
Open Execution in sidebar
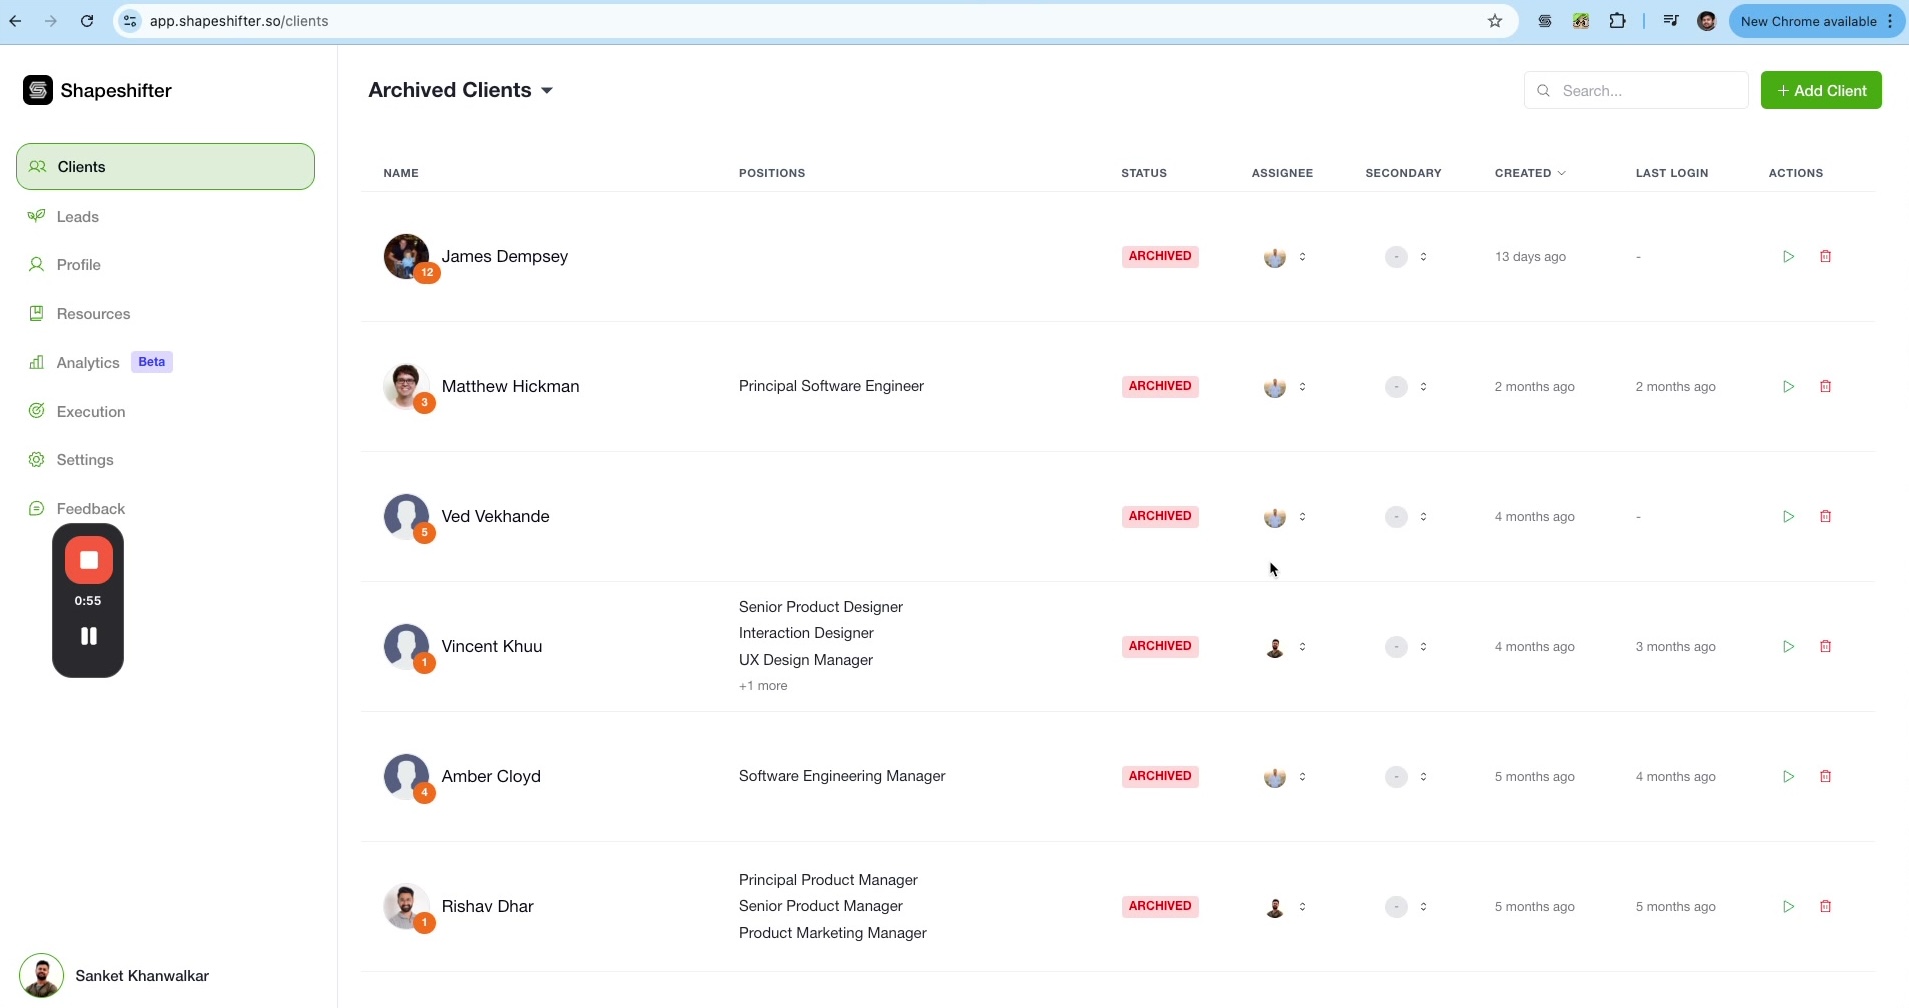pos(90,412)
